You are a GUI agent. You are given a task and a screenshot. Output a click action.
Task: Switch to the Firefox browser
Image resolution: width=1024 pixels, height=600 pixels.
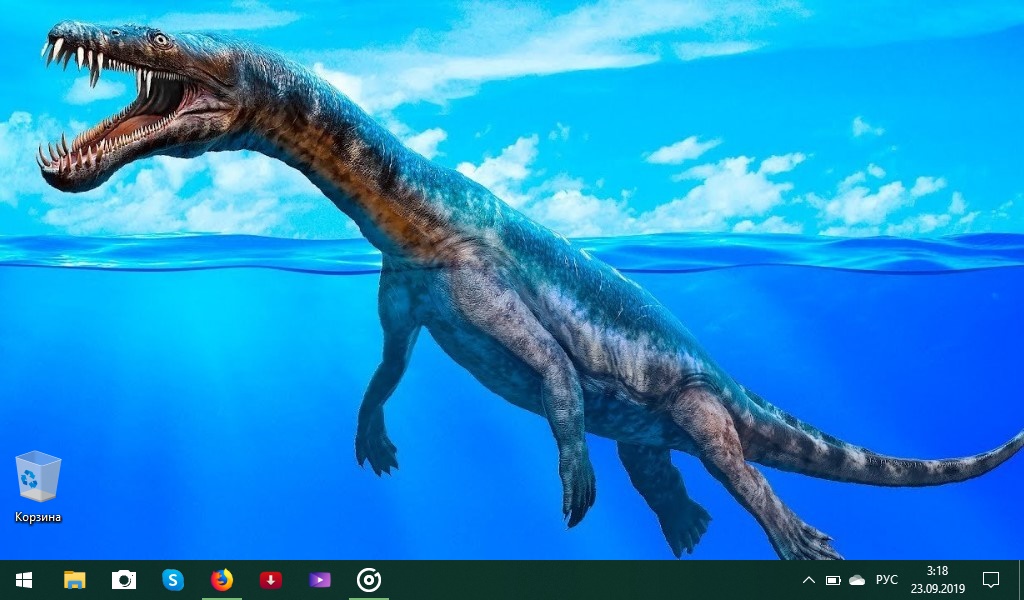click(222, 580)
